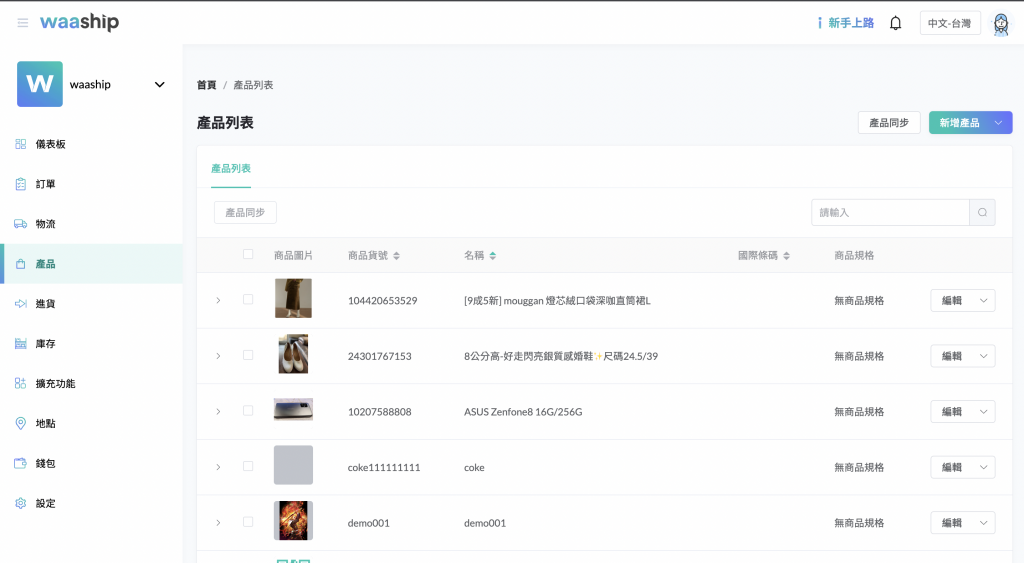Expand the ASUS Zenfone8 row details

click(218, 411)
